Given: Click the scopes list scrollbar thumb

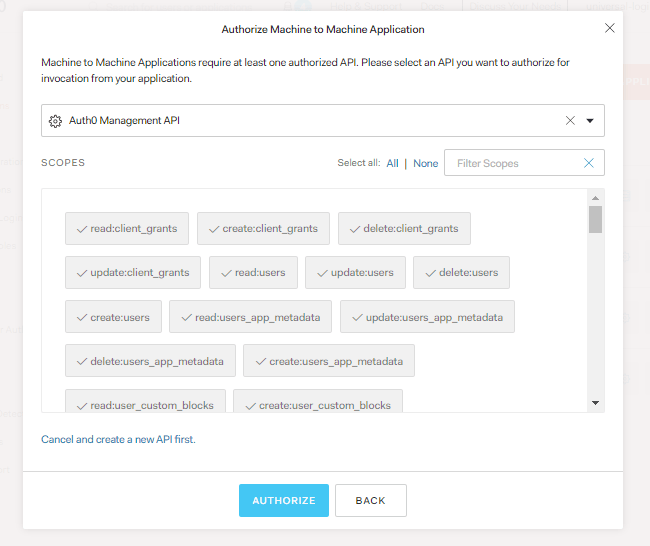Looking at the screenshot, I should [x=595, y=220].
